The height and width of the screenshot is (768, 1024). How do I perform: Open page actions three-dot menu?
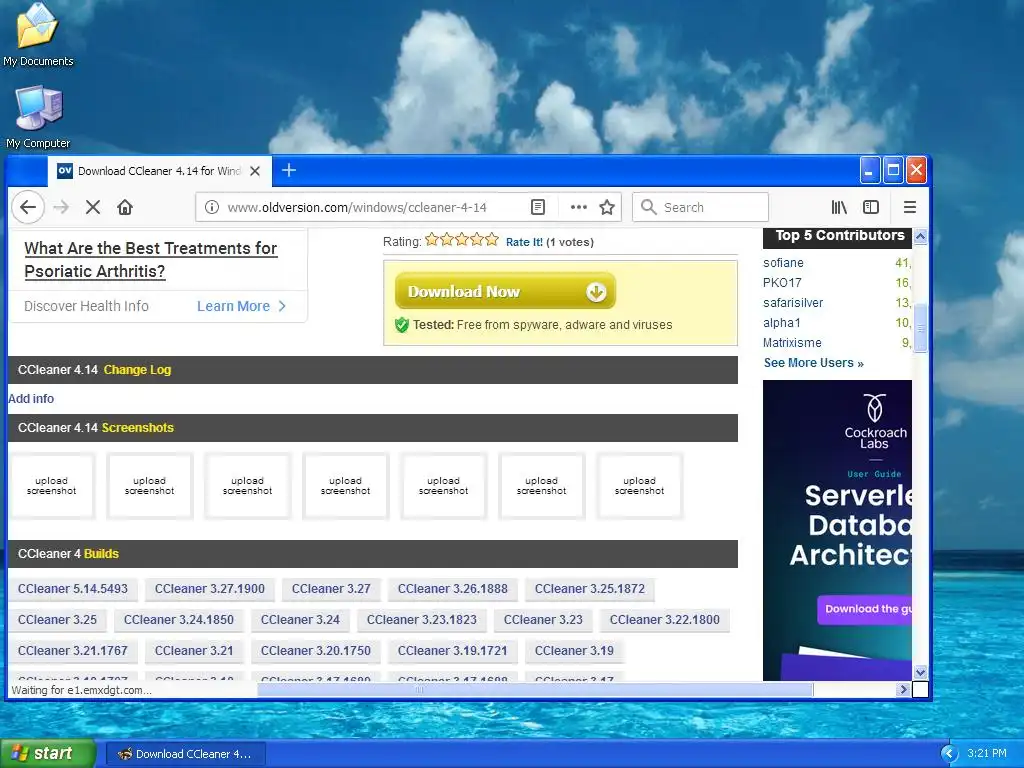tap(579, 207)
